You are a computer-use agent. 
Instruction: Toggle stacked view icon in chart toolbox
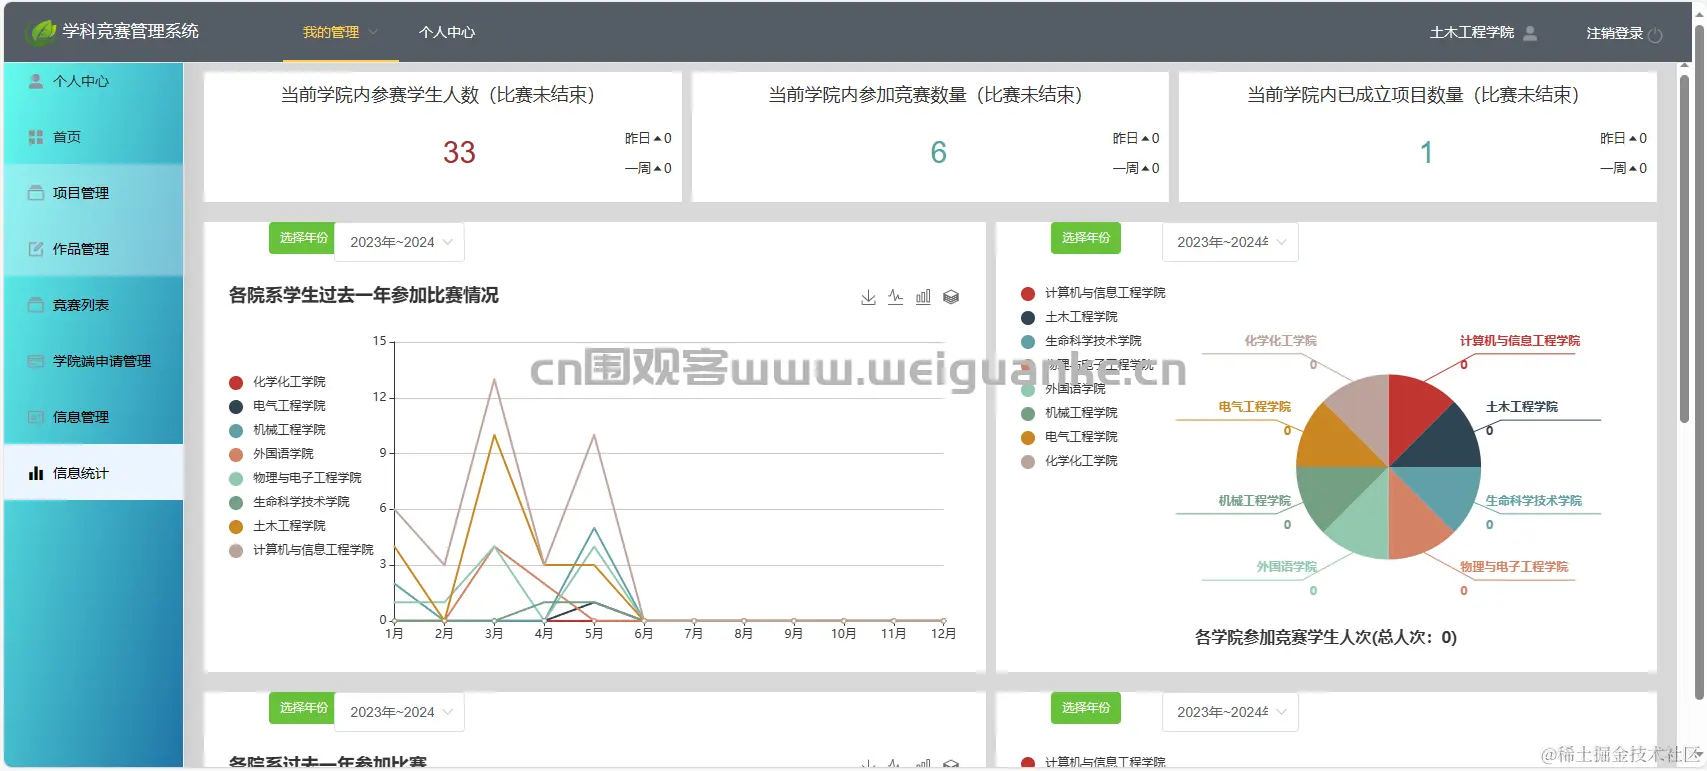click(x=951, y=297)
